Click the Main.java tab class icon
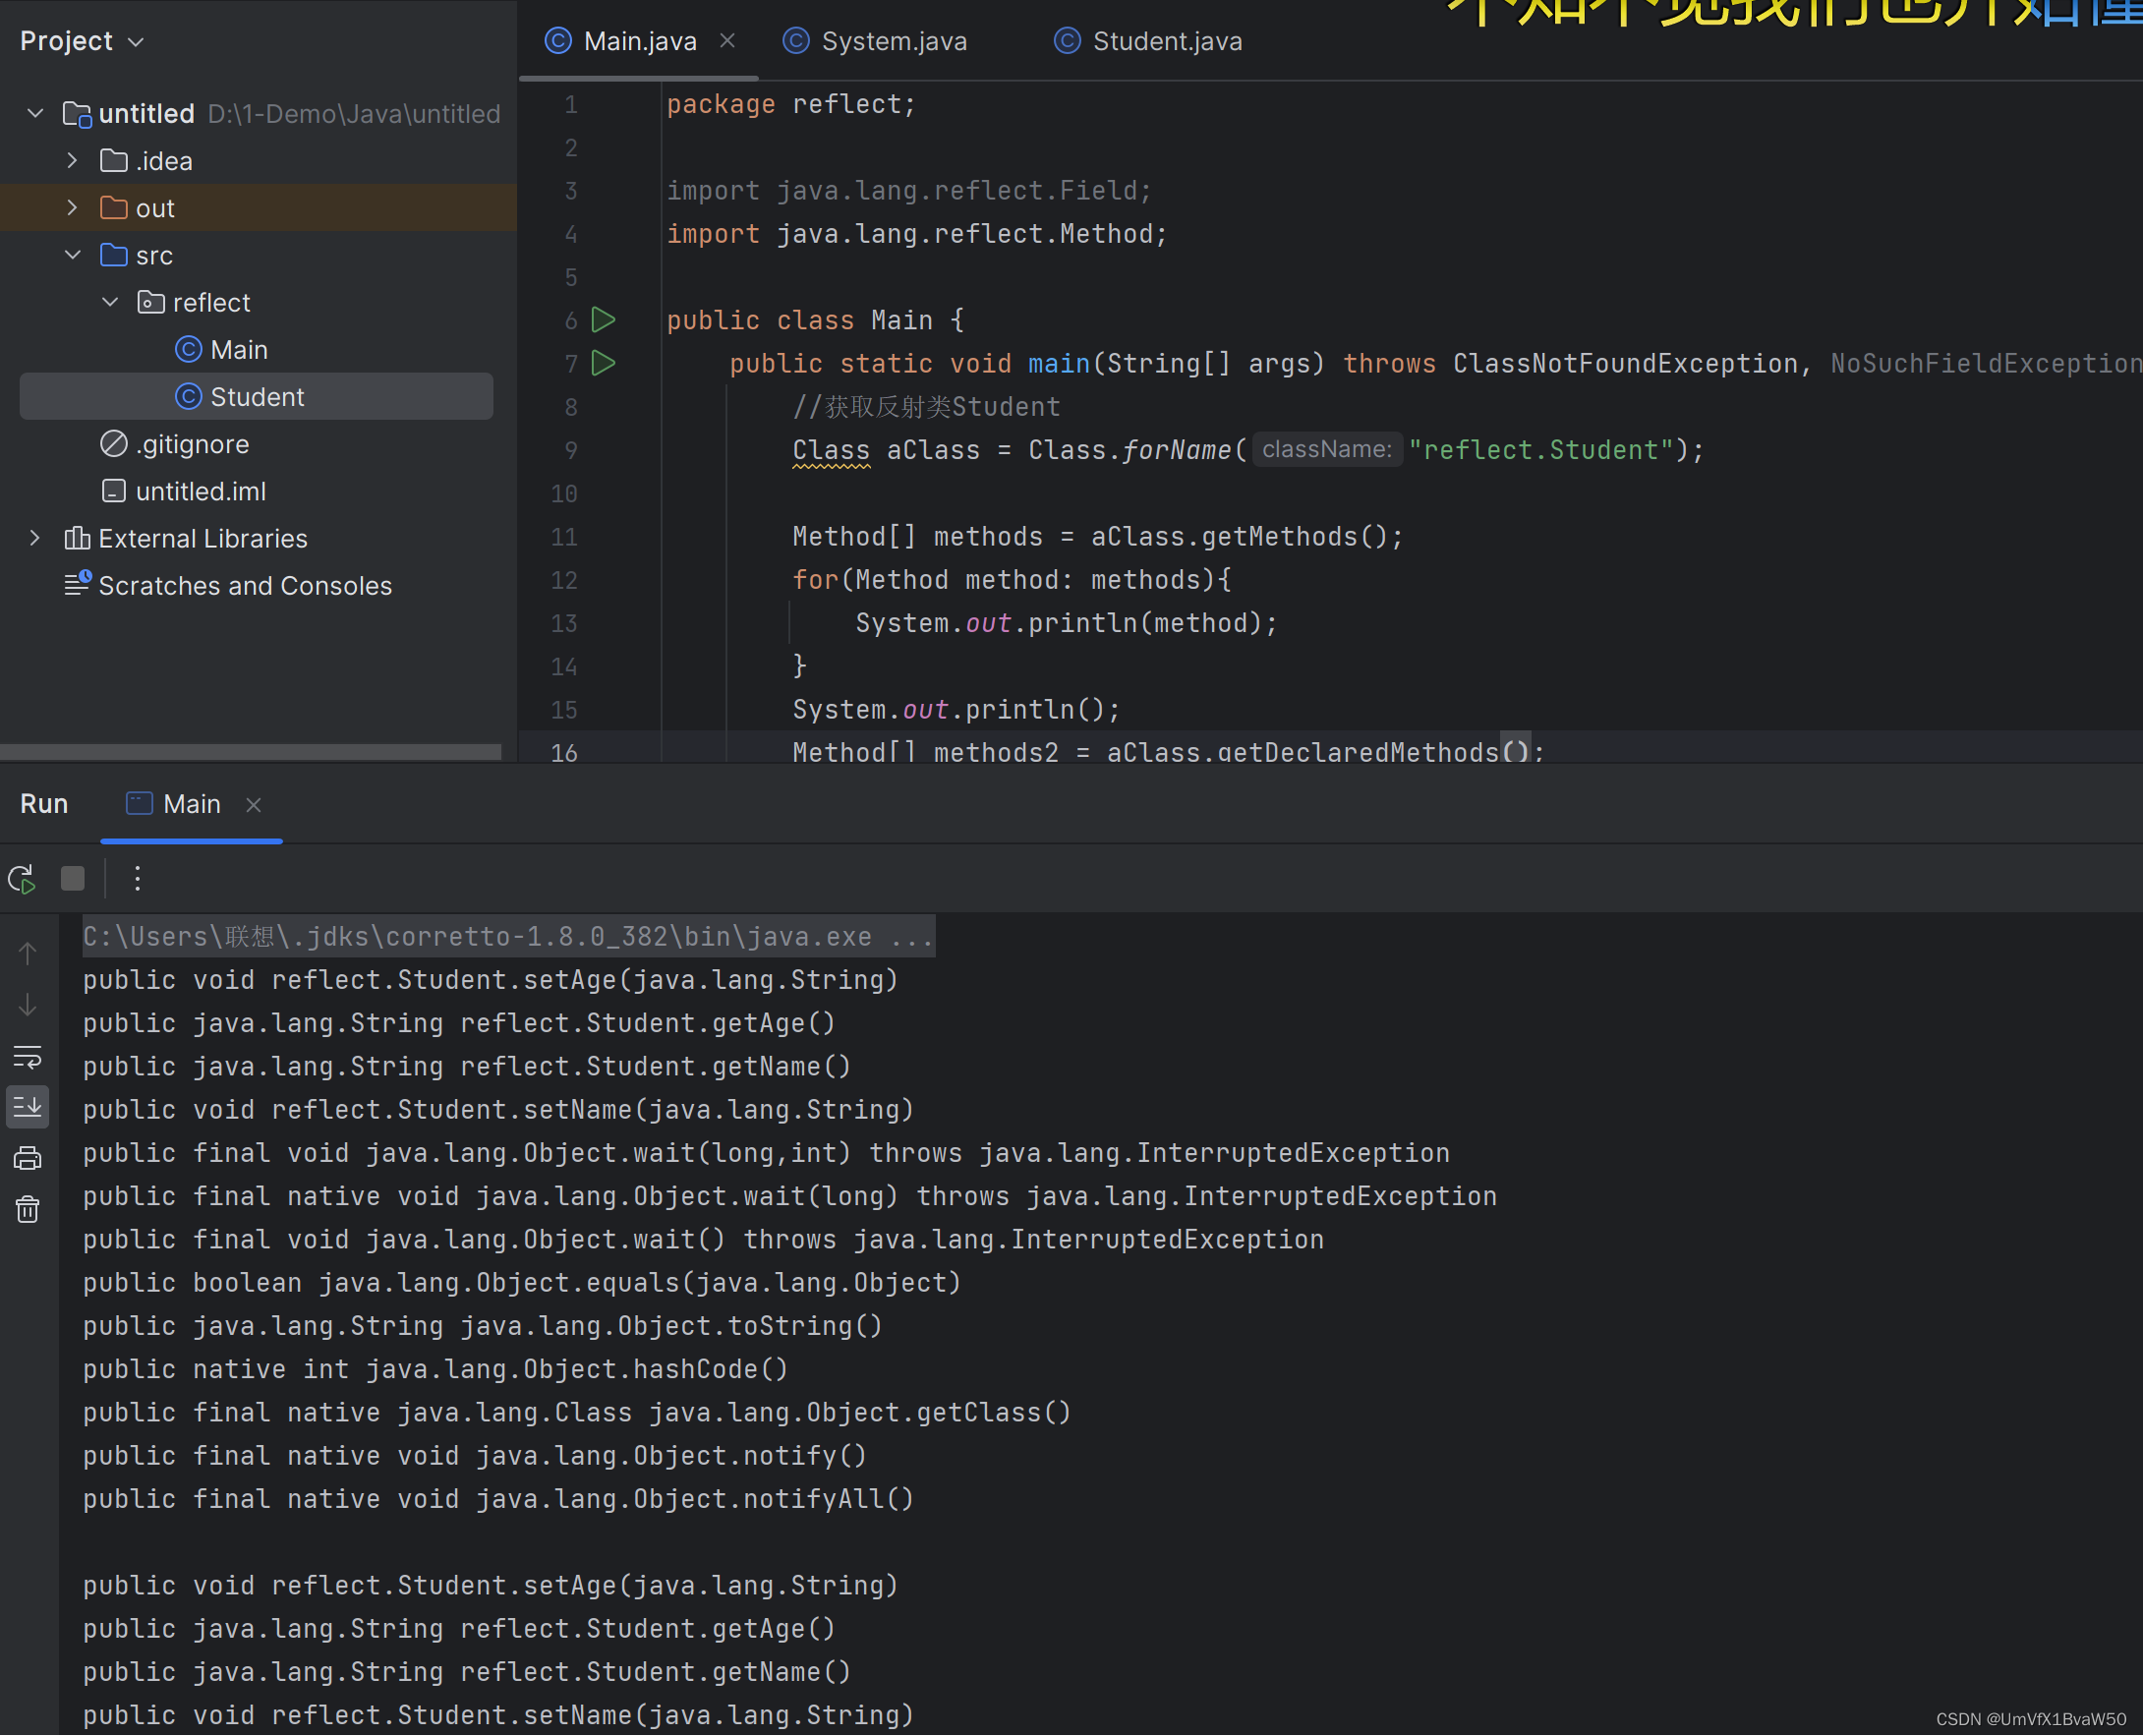The height and width of the screenshot is (1736, 2143). pyautogui.click(x=558, y=41)
